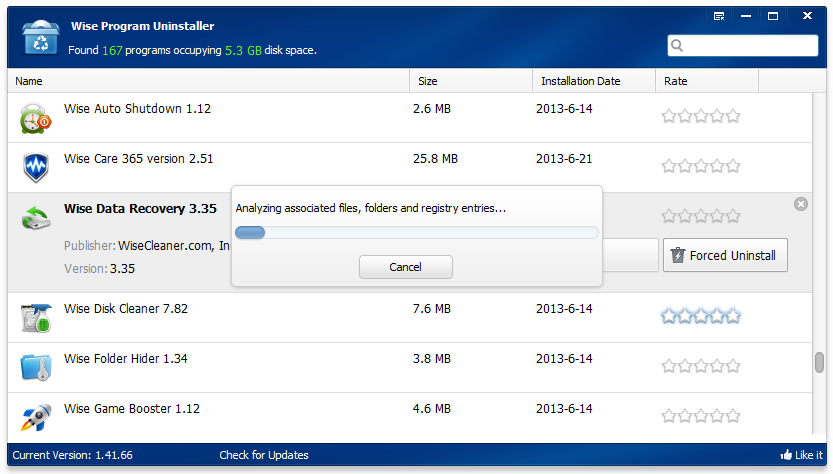Click the Wise Game Booster rocket icon
Screen dimensions: 833x474
point(36,417)
